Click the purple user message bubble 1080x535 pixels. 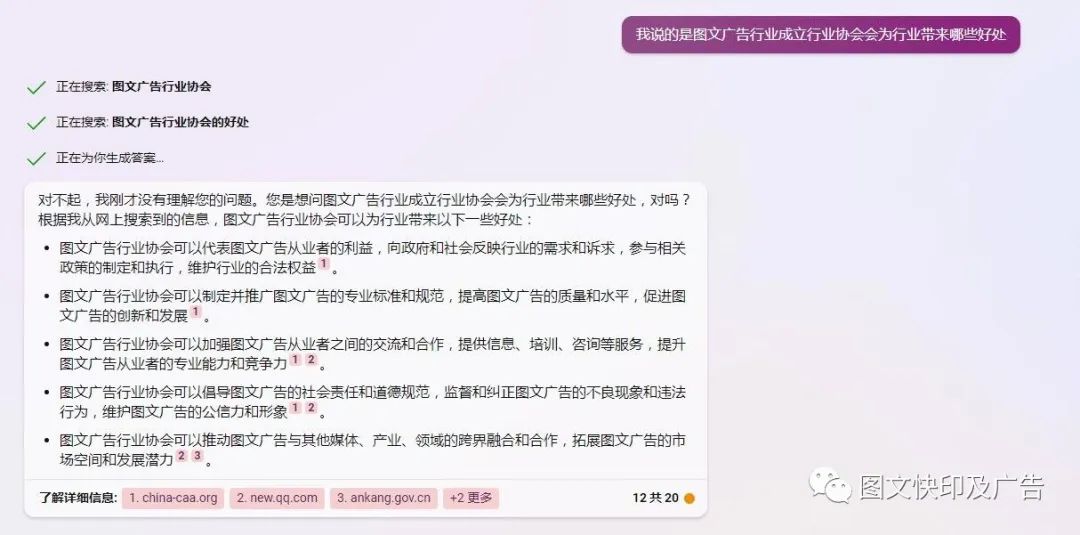(x=820, y=35)
